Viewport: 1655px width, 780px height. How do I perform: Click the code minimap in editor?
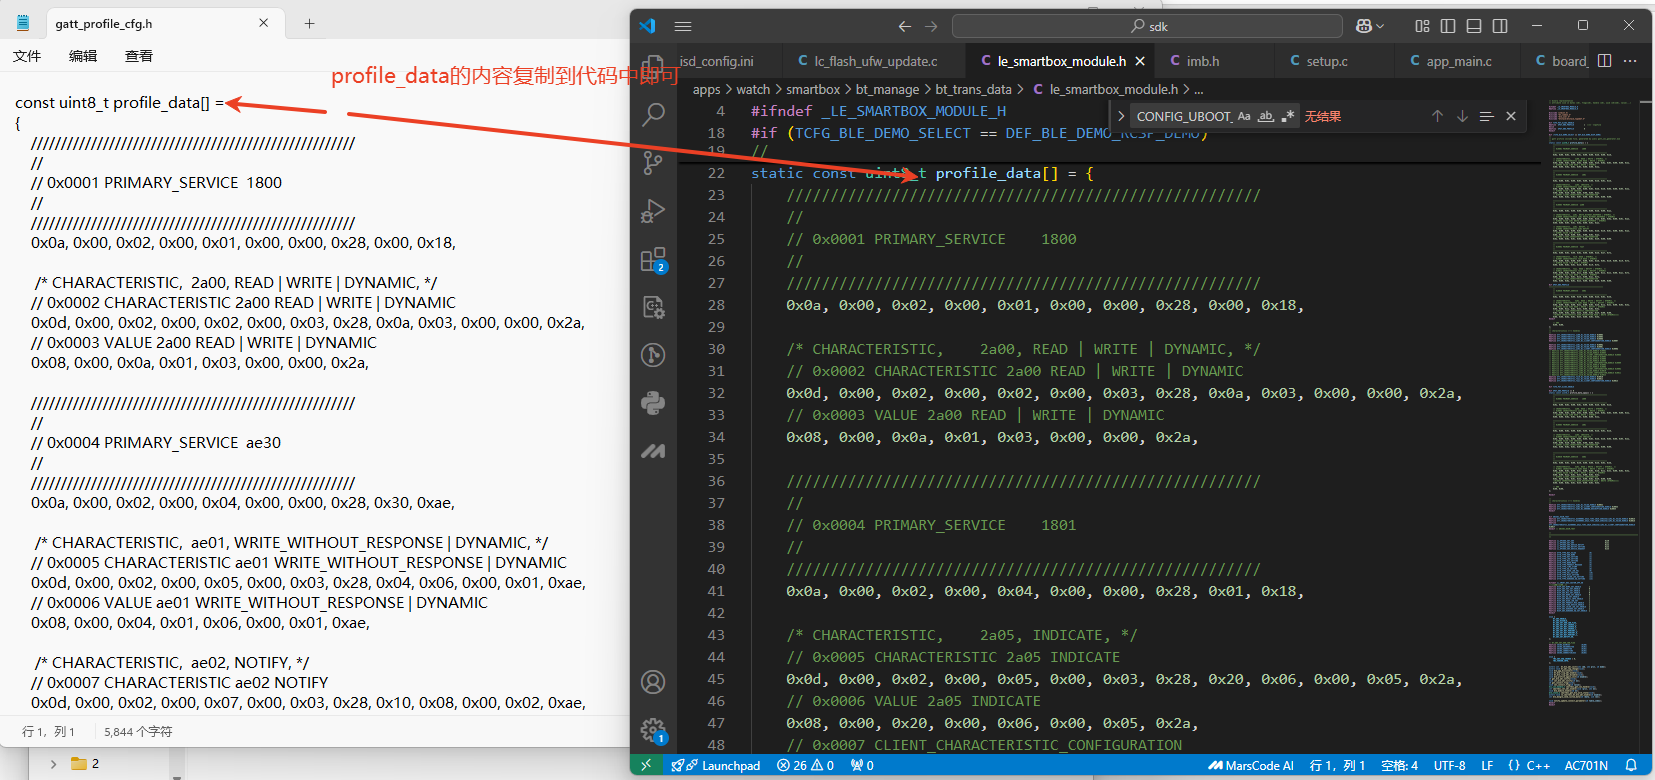point(1592,400)
